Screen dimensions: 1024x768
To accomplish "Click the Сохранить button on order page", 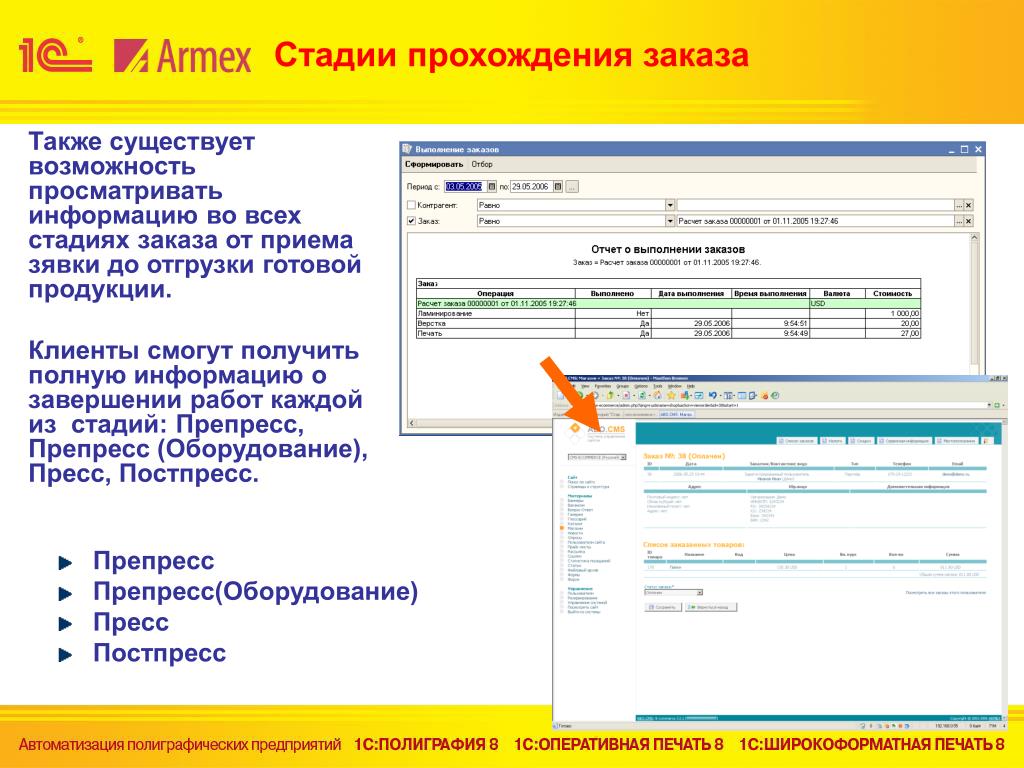I will [663, 607].
